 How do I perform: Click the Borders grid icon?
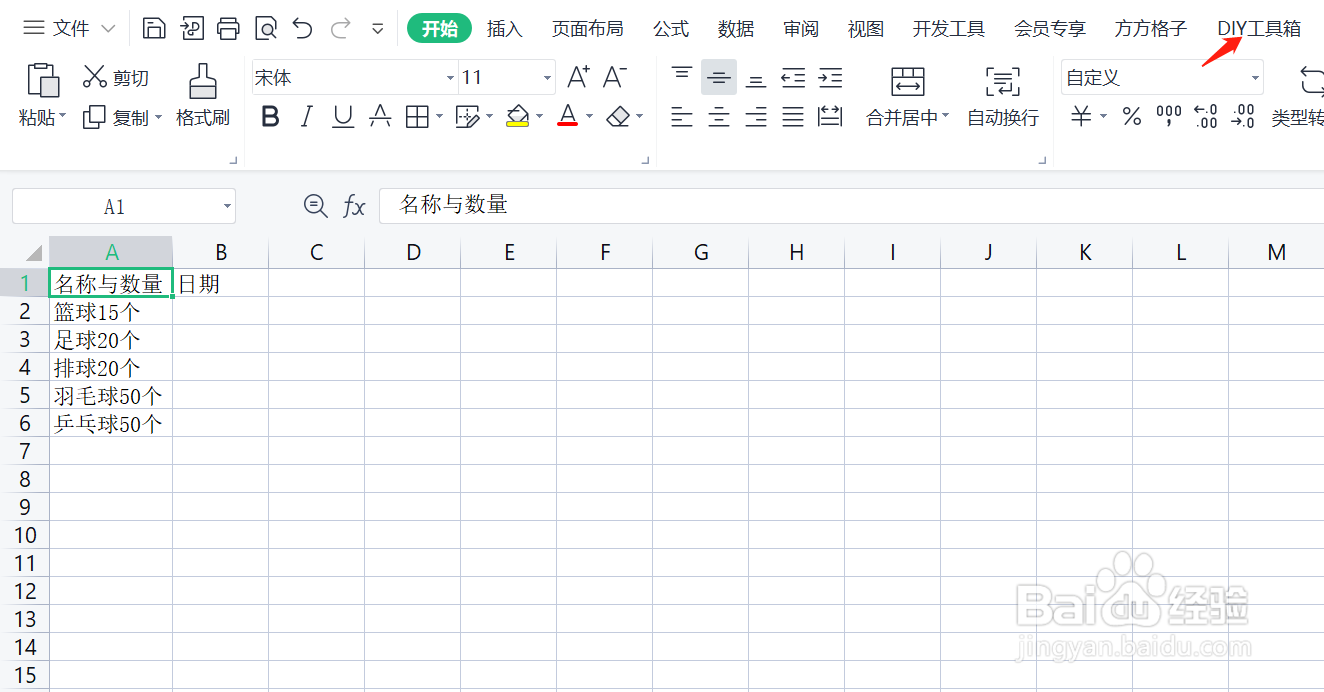[417, 118]
